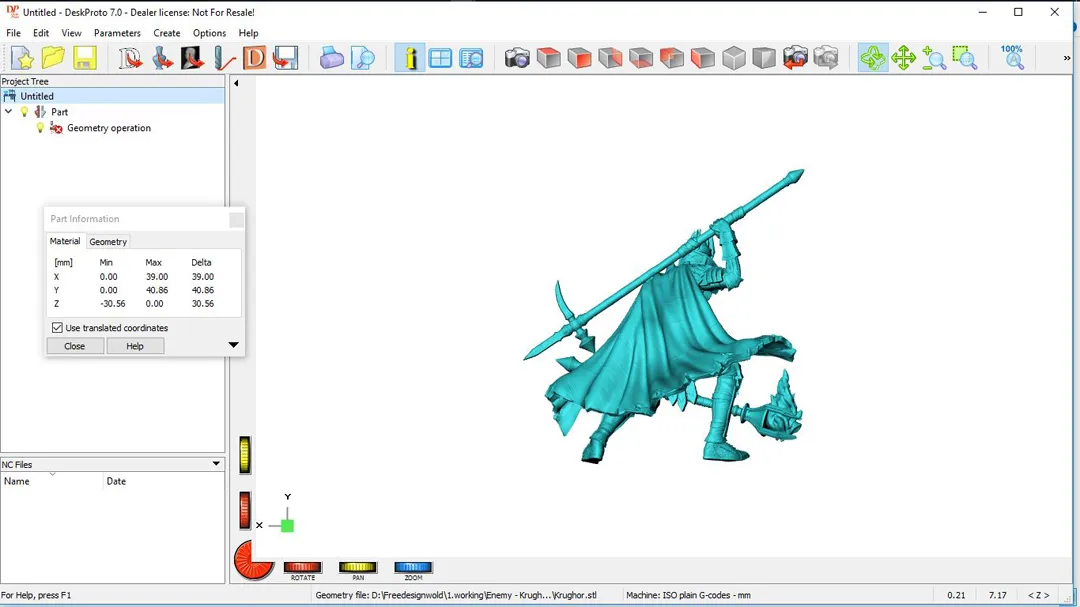
Task: Toggle the Part visibility lightbulb
Action: pyautogui.click(x=24, y=112)
